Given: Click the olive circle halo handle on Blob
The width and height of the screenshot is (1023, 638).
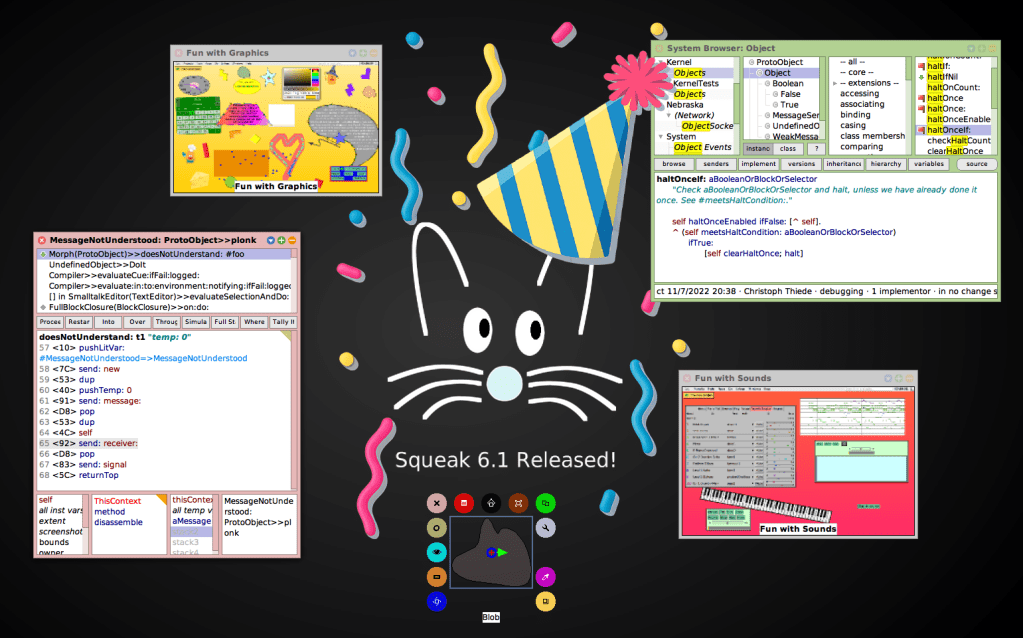Looking at the screenshot, I should click(x=436, y=528).
